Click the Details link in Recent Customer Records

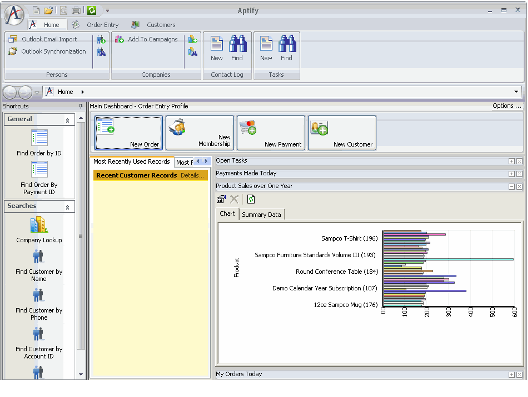(192, 175)
